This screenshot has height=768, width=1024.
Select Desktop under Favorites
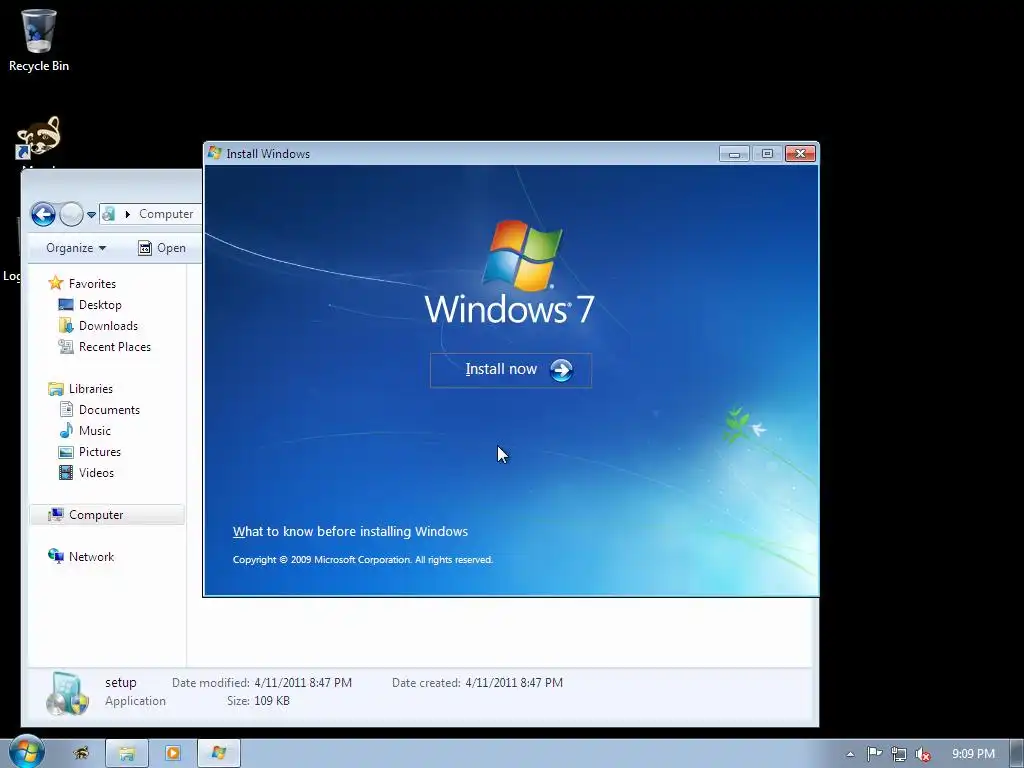coord(100,304)
